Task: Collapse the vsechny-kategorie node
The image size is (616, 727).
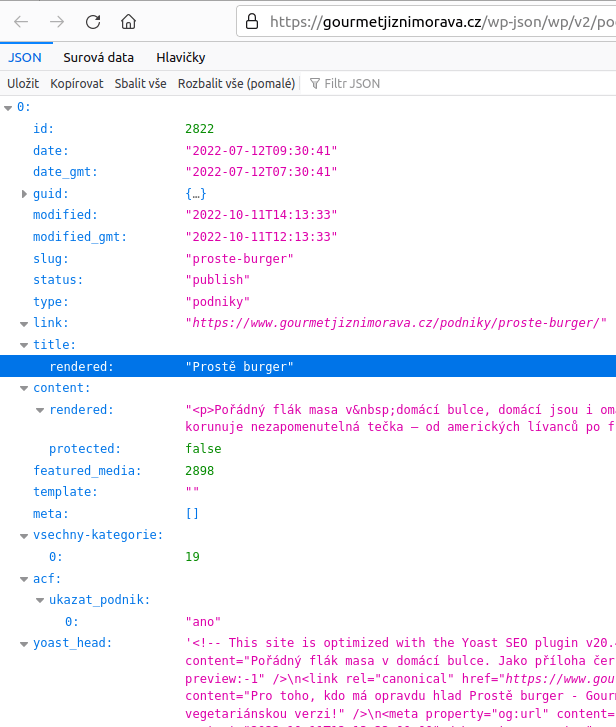Action: click(24, 535)
